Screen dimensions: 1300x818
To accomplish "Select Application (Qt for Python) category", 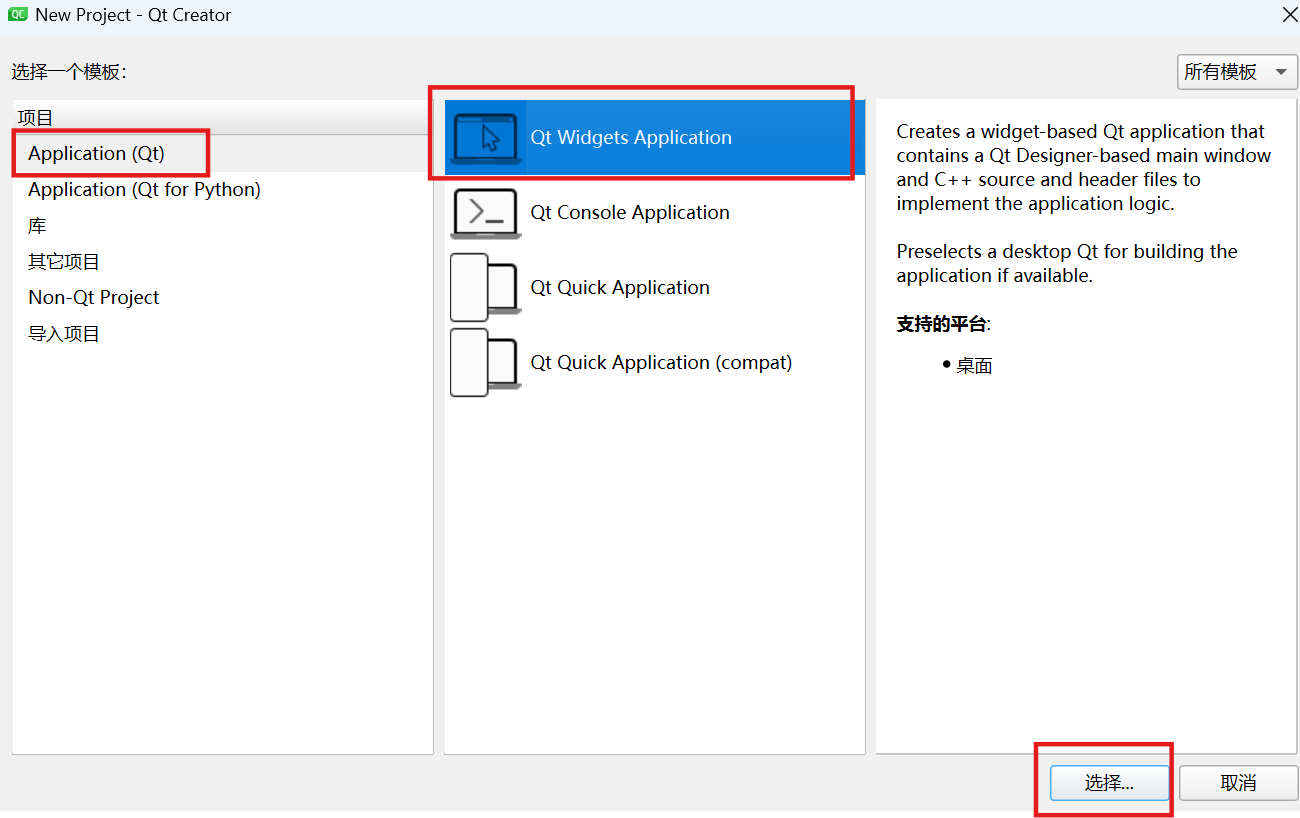I will pyautogui.click(x=223, y=190).
